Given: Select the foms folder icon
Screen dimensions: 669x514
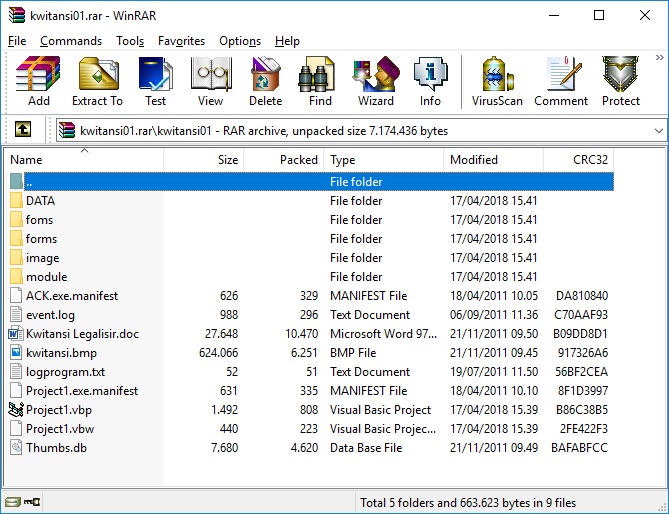Looking at the screenshot, I should tap(16, 220).
